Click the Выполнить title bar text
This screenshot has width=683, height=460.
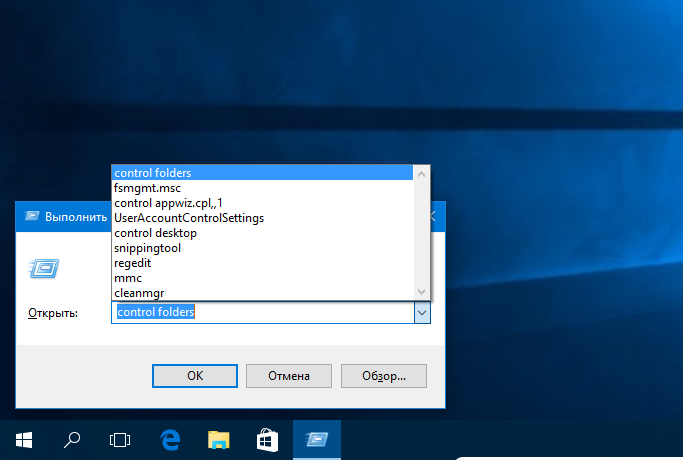pyautogui.click(x=76, y=217)
